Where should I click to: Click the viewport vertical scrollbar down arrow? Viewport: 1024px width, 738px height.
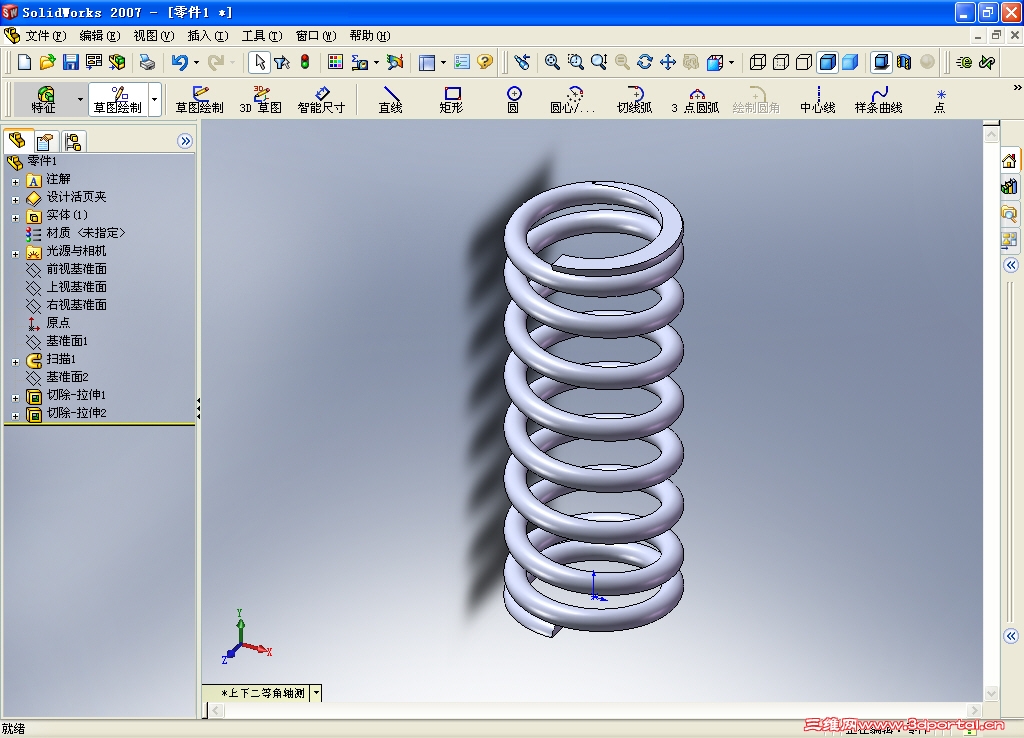[991, 693]
